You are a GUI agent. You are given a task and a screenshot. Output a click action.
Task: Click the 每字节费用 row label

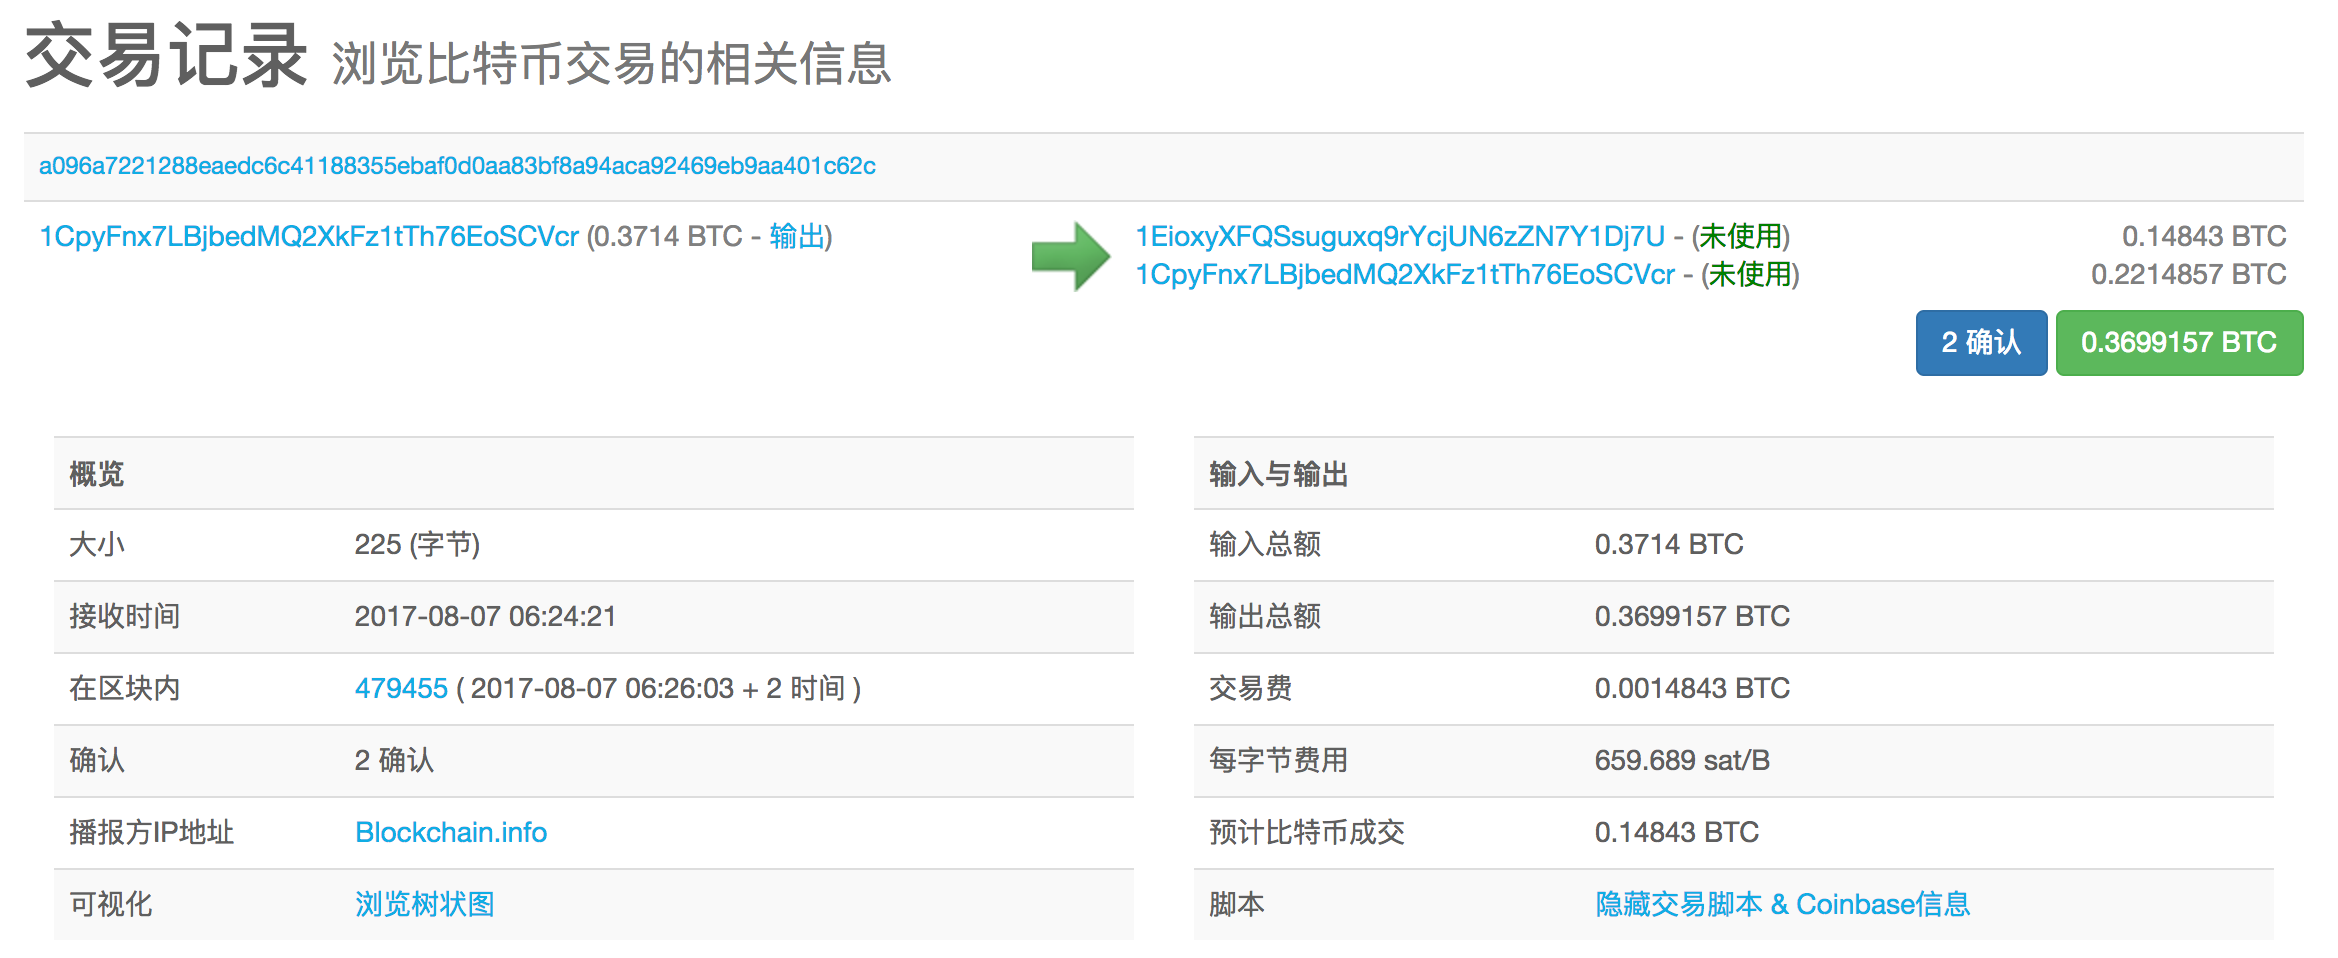(1279, 761)
